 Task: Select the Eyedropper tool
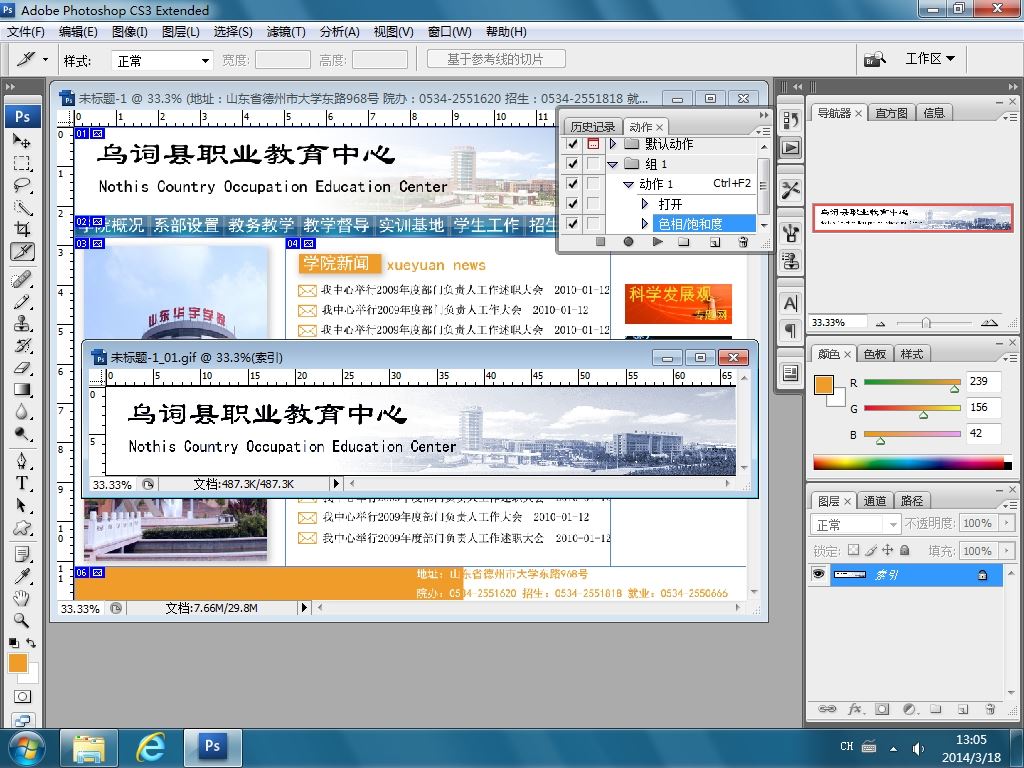click(x=22, y=576)
